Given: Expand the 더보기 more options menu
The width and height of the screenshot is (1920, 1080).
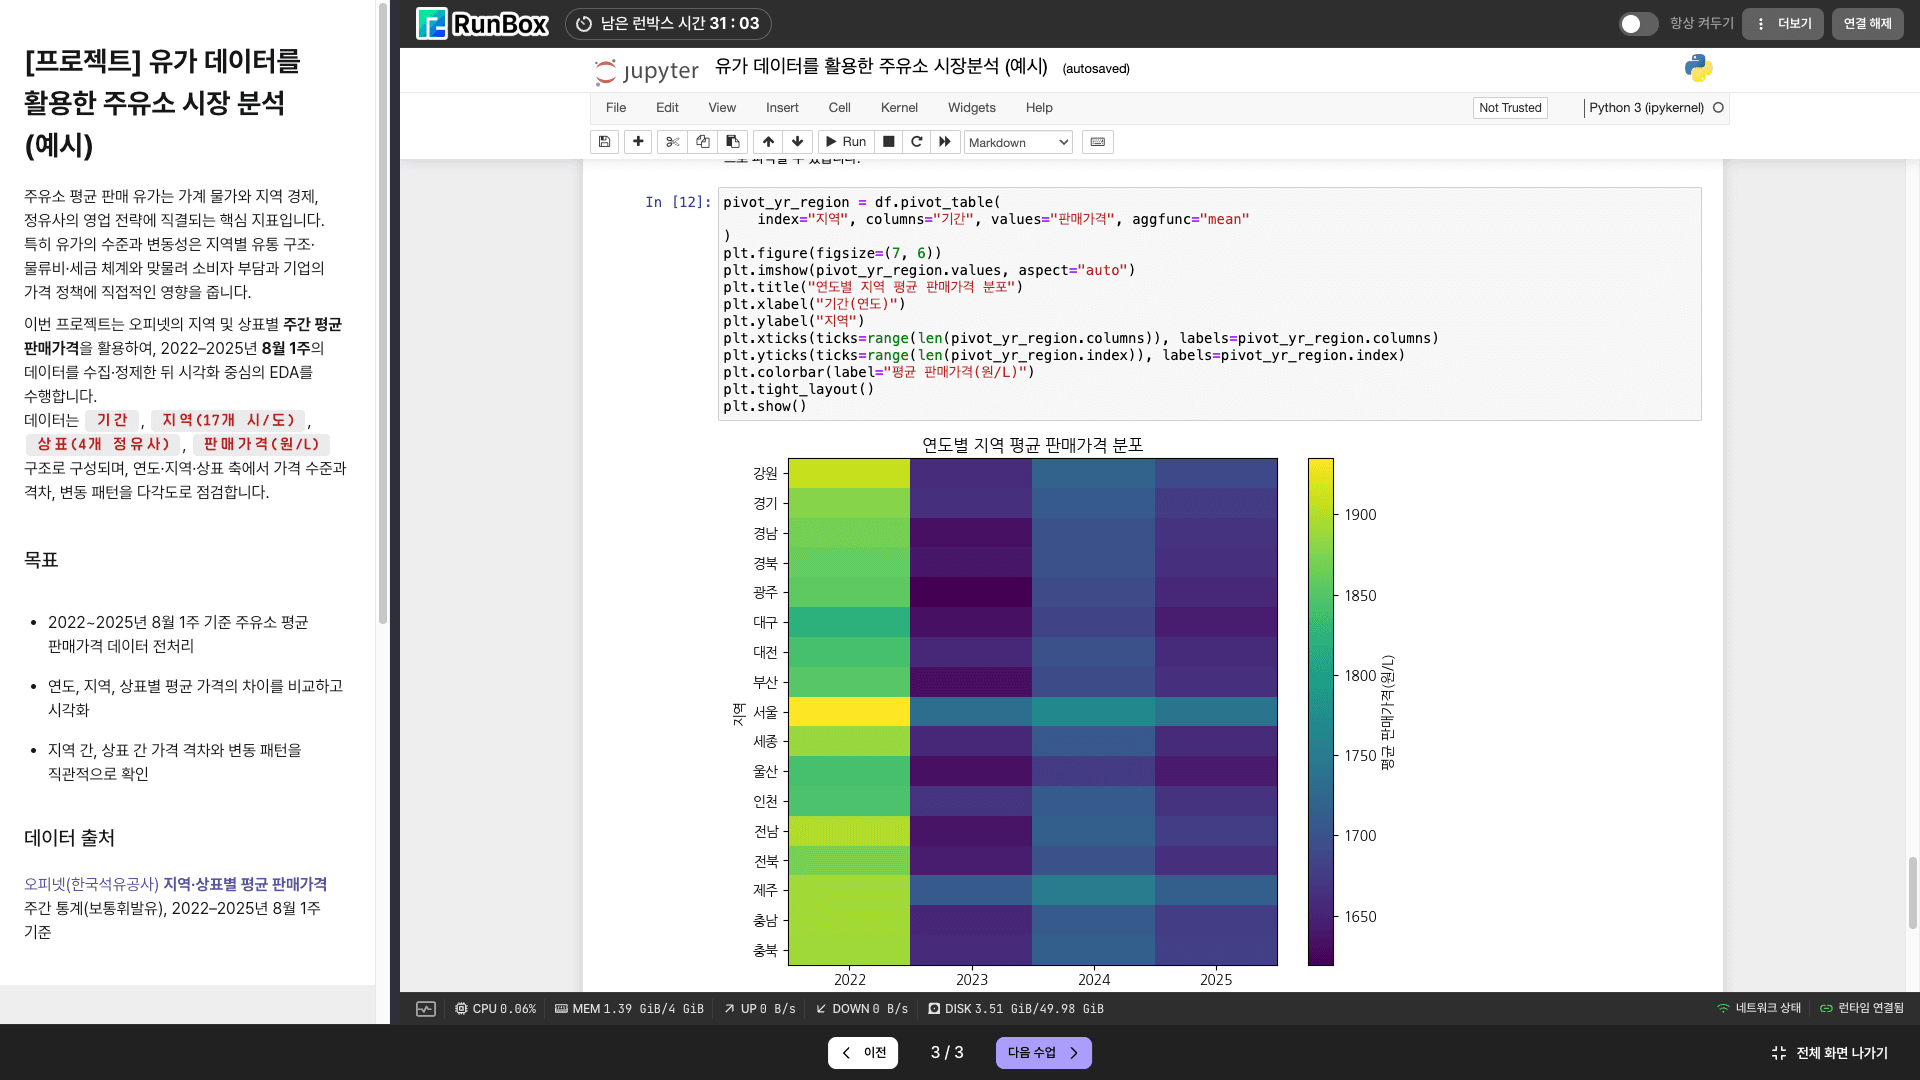Looking at the screenshot, I should coord(1783,24).
